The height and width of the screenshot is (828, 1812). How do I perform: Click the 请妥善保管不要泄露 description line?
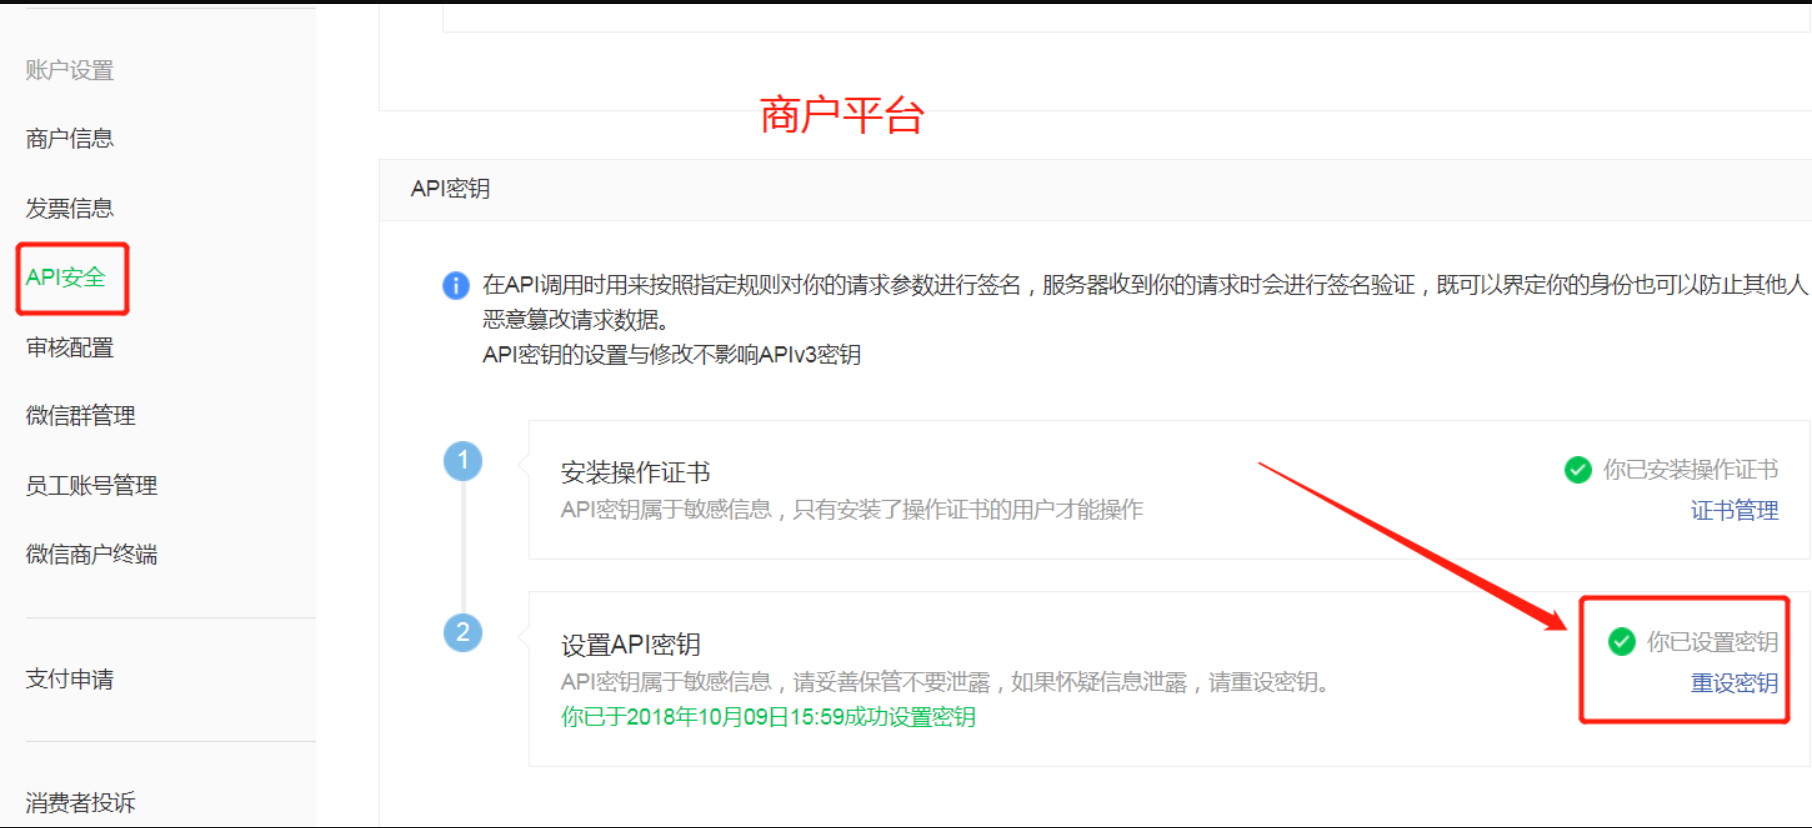944,683
